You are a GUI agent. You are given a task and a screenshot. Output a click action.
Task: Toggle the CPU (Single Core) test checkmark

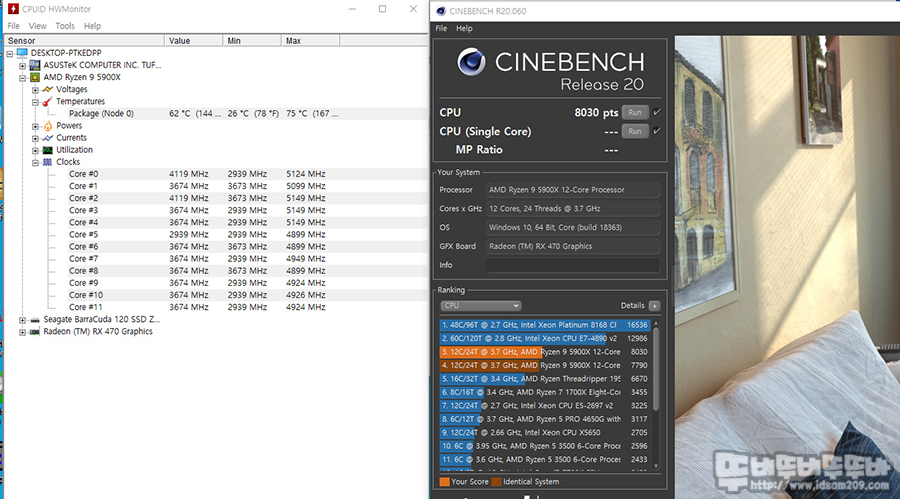[657, 131]
